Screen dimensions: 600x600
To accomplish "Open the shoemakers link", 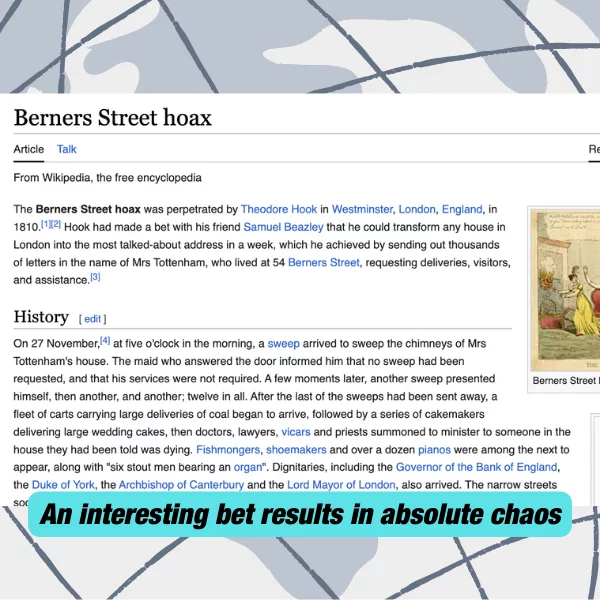I will coord(296,450).
